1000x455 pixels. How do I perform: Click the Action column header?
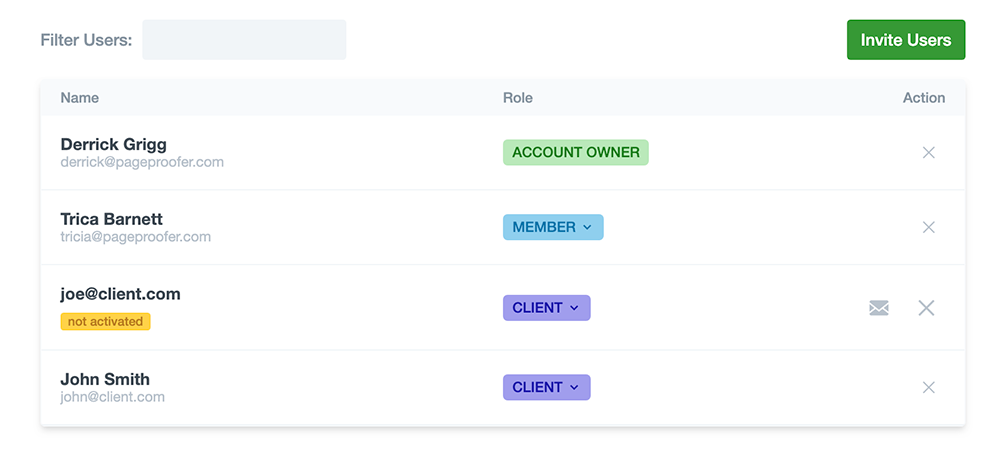(x=923, y=98)
